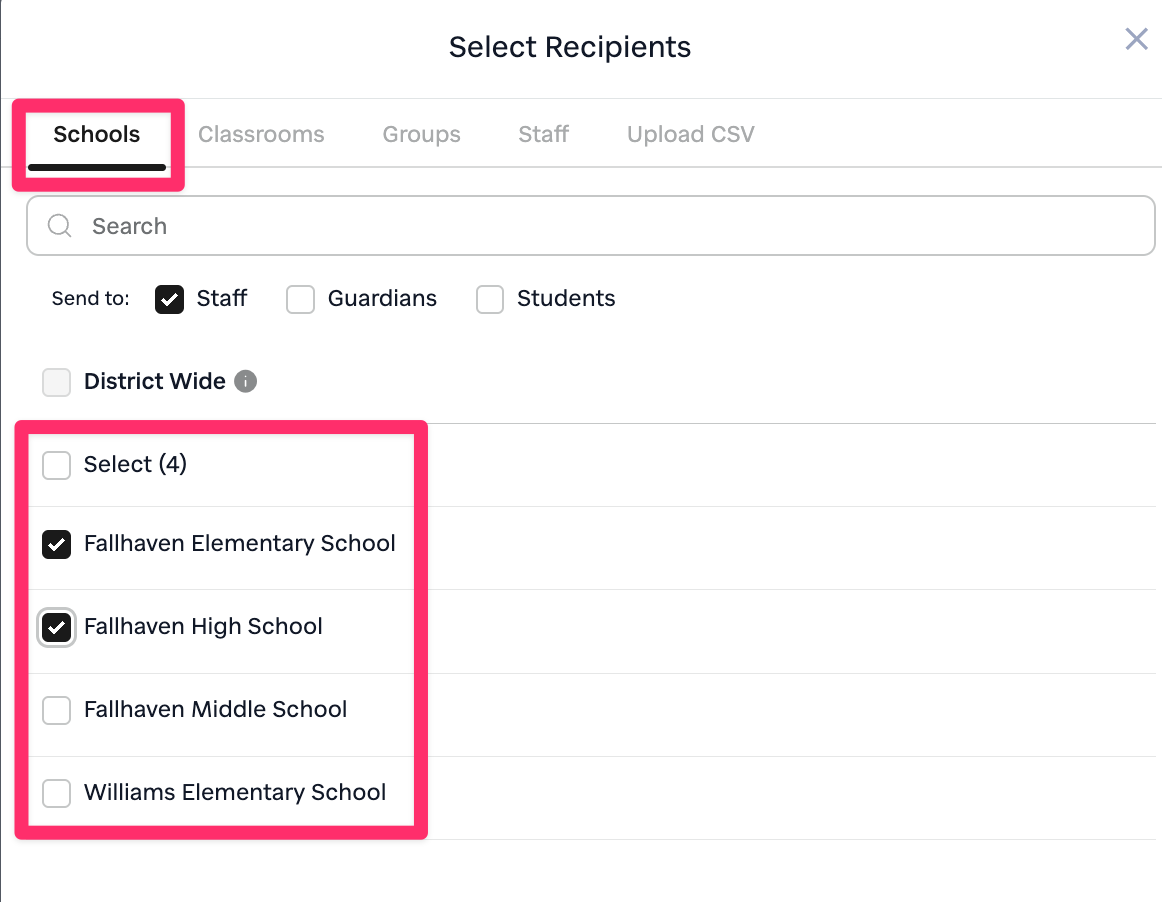Check the Students send-to checkbox
1162x902 pixels.
click(490, 299)
